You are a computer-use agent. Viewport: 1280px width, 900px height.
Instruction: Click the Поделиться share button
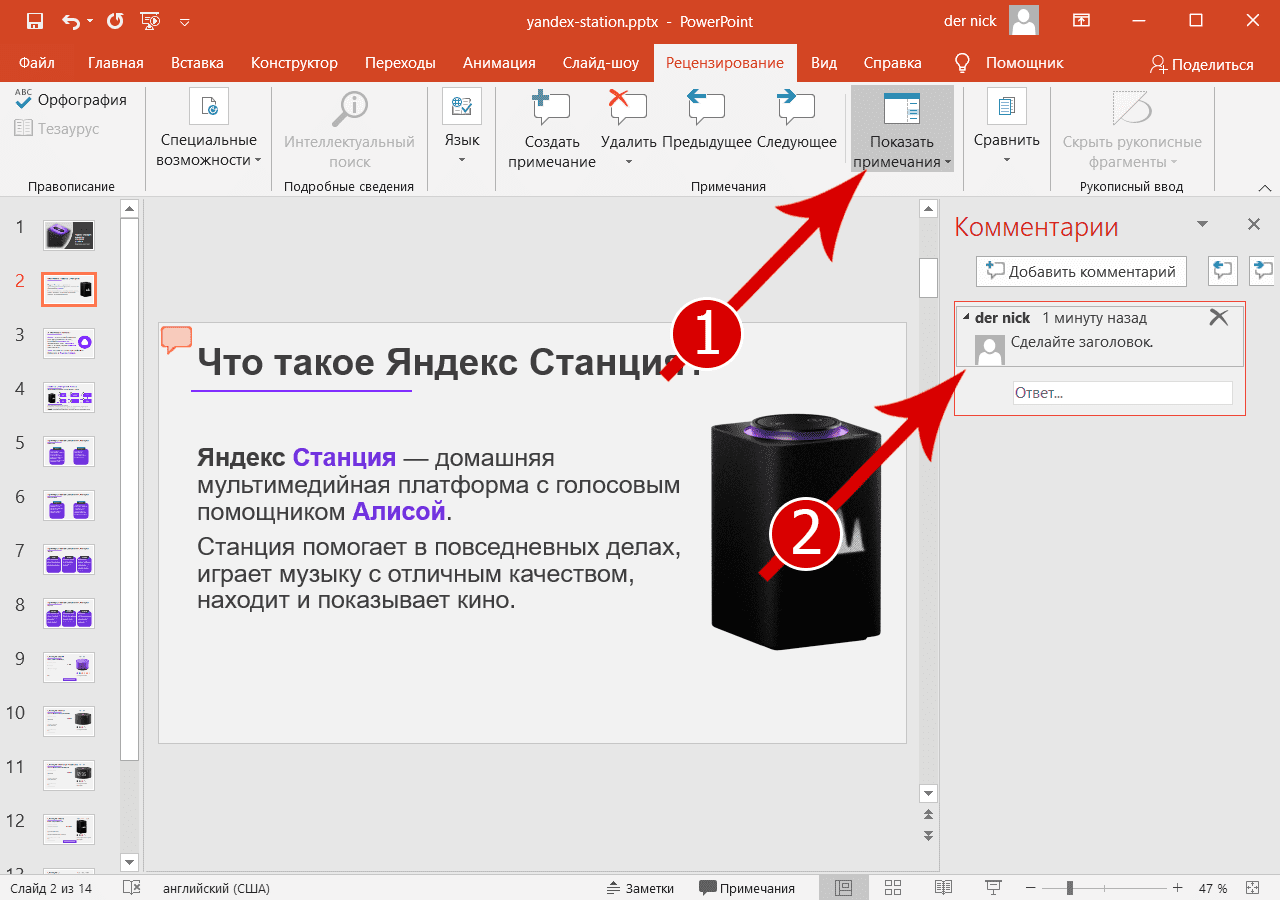[1201, 64]
